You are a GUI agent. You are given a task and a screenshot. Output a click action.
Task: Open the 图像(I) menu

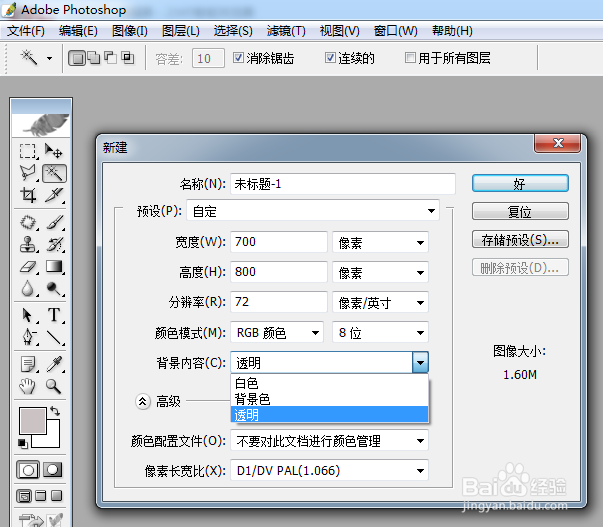(x=130, y=30)
